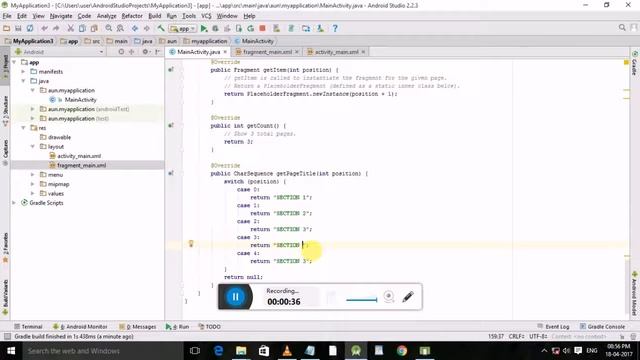Click the recorder pencil annotation icon
The height and width of the screenshot is (360, 640).
(x=408, y=296)
